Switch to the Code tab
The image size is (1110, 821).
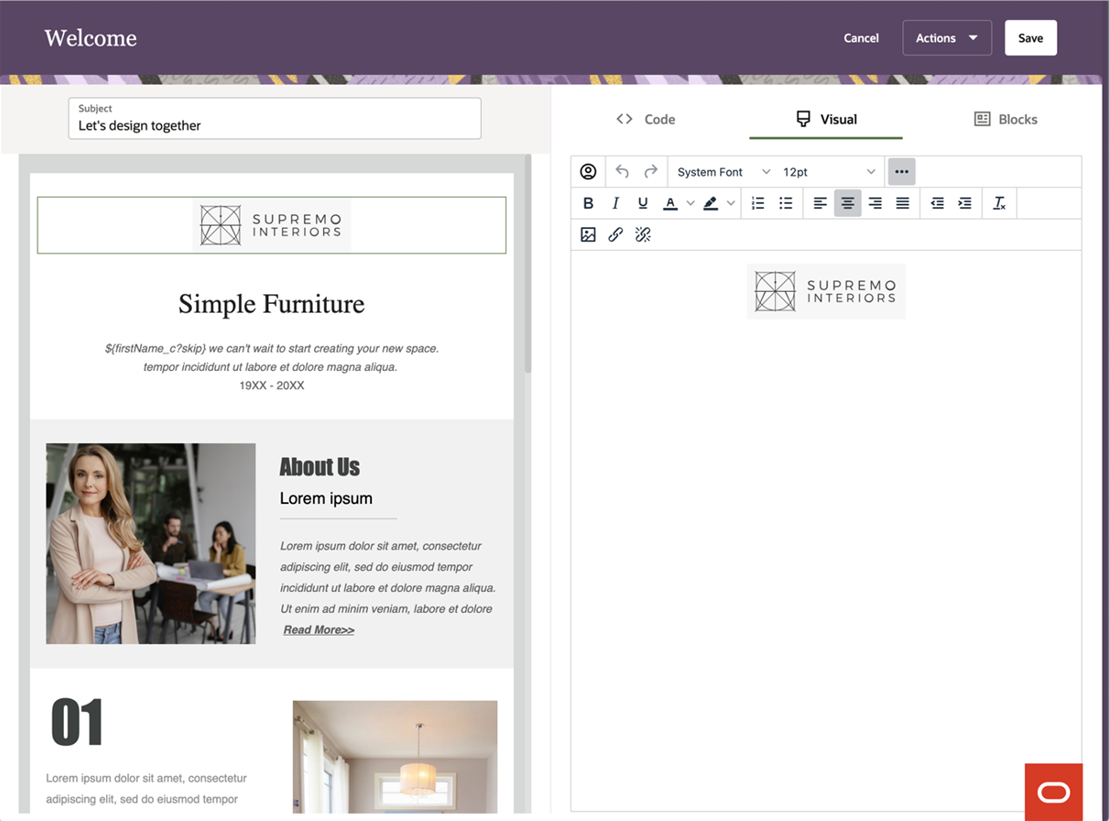point(646,119)
